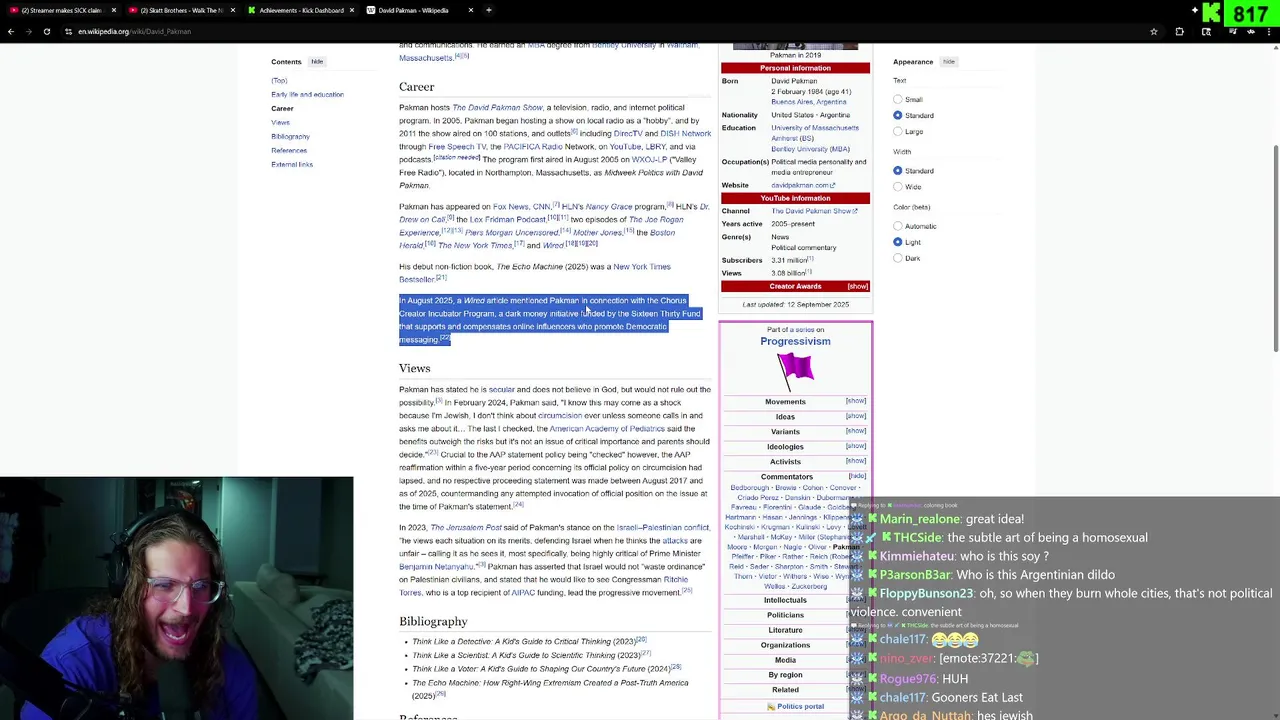This screenshot has height=720, width=1280.
Task: Select Large text size option
Action: click(x=898, y=131)
